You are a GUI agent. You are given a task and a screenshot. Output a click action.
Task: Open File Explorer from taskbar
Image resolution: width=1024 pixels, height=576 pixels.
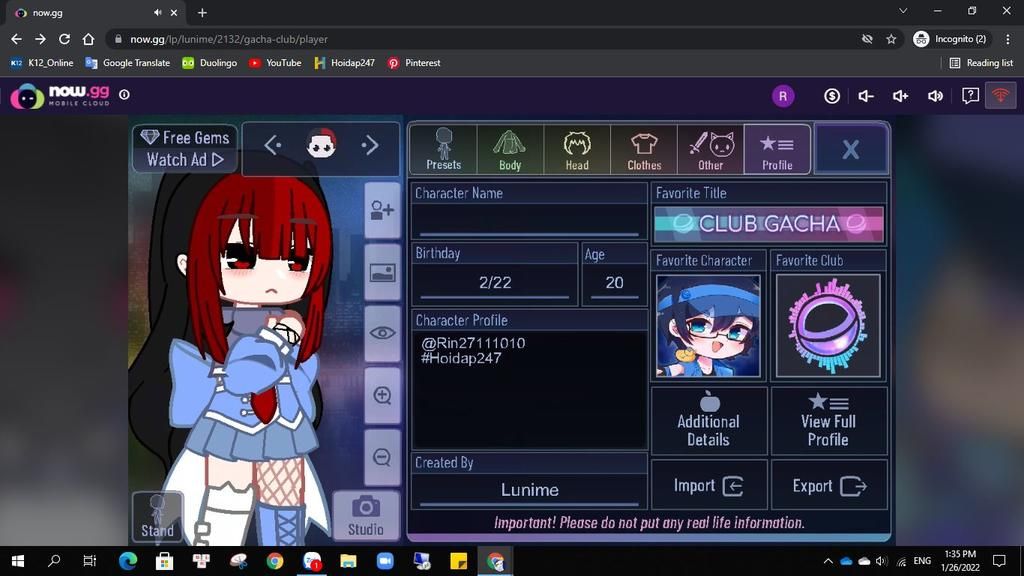(x=348, y=561)
